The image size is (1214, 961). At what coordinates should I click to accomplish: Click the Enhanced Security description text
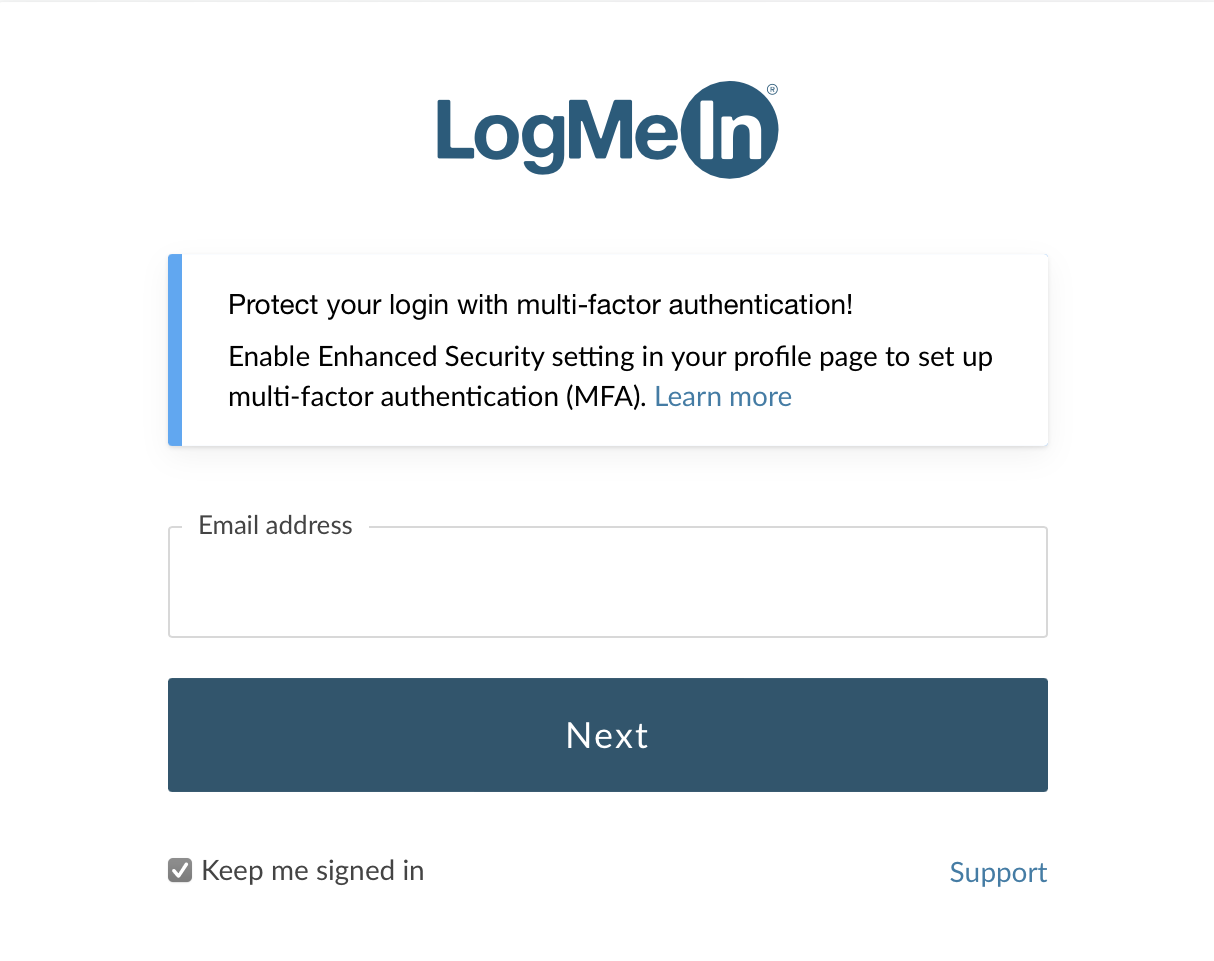coord(610,377)
